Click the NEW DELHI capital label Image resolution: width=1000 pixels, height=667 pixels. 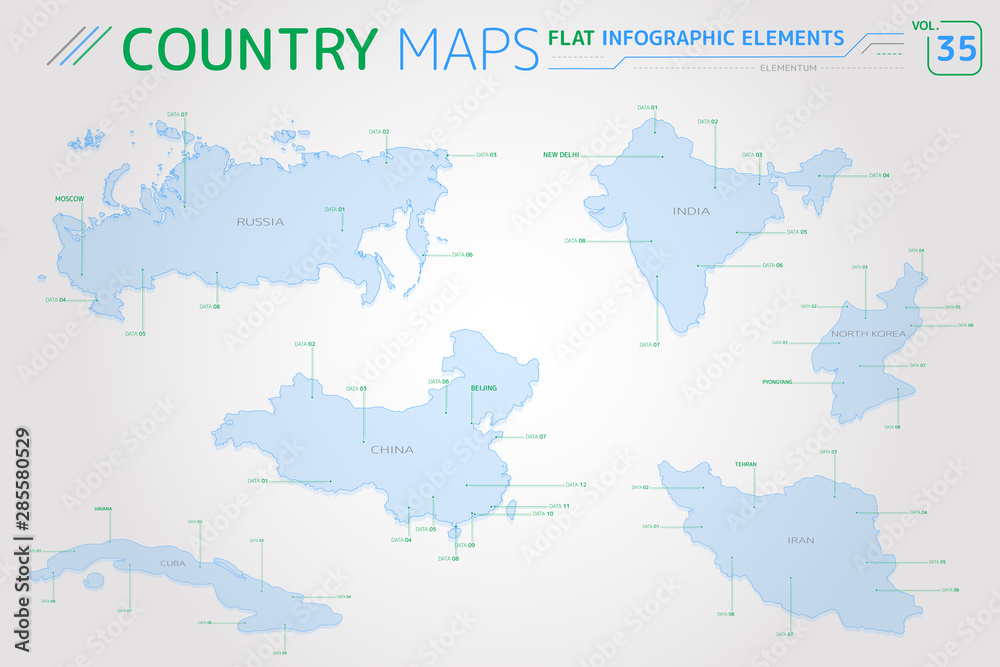[561, 155]
